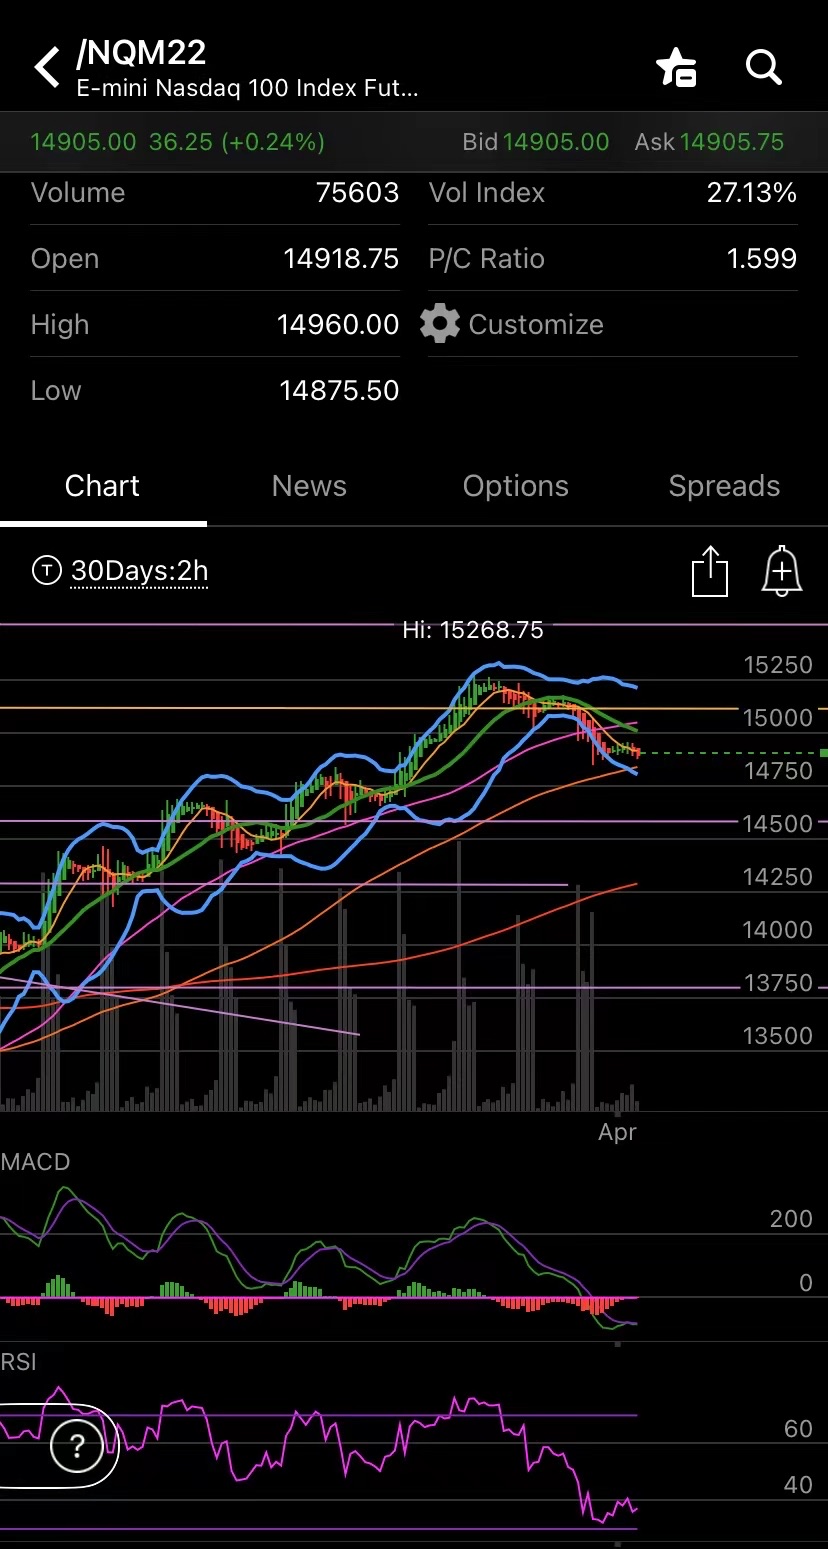Open the 30Days:2h timeframe selector
The image size is (828, 1549).
(x=139, y=571)
